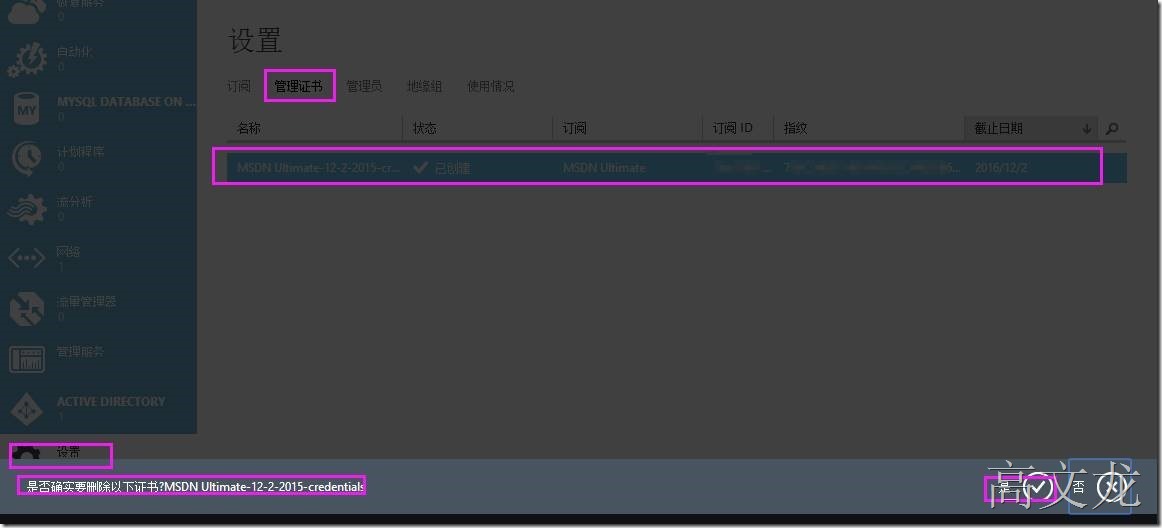Image resolution: width=1162 pixels, height=528 pixels.
Task: Switch to the 订阅 tab
Action: 239,86
